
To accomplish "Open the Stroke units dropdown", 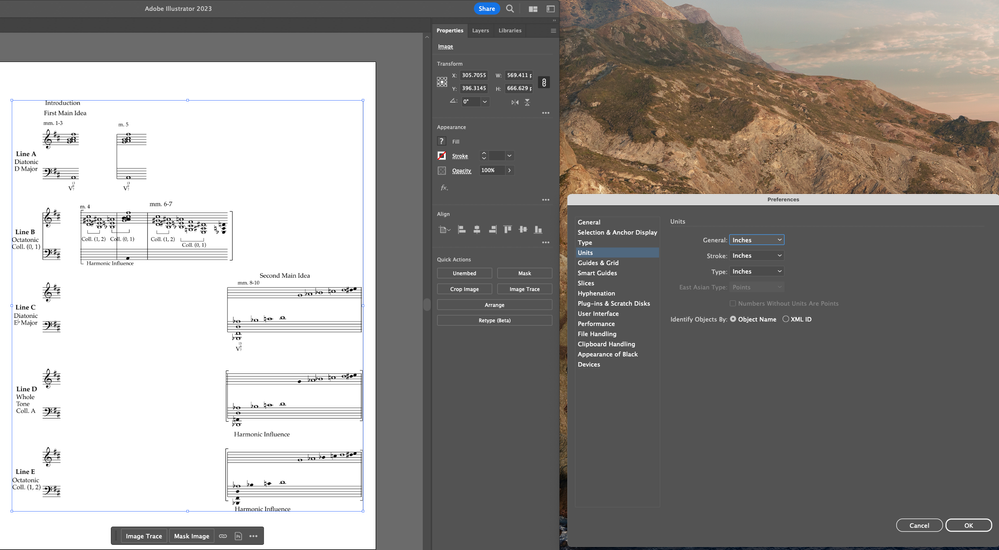I will 757,256.
